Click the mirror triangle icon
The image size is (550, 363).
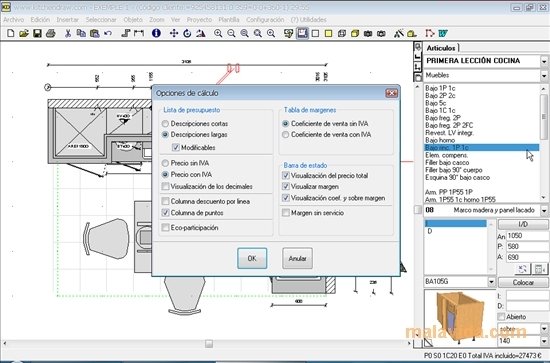click(x=201, y=33)
